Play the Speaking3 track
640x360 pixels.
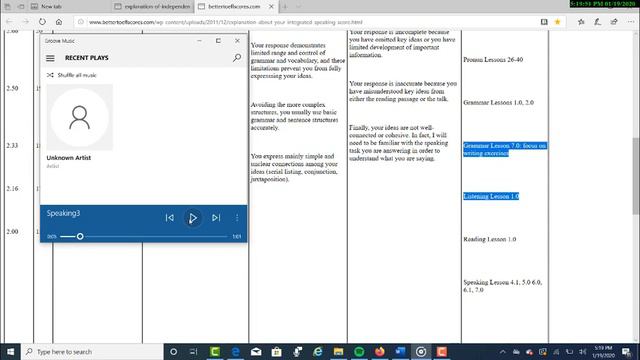pos(193,218)
